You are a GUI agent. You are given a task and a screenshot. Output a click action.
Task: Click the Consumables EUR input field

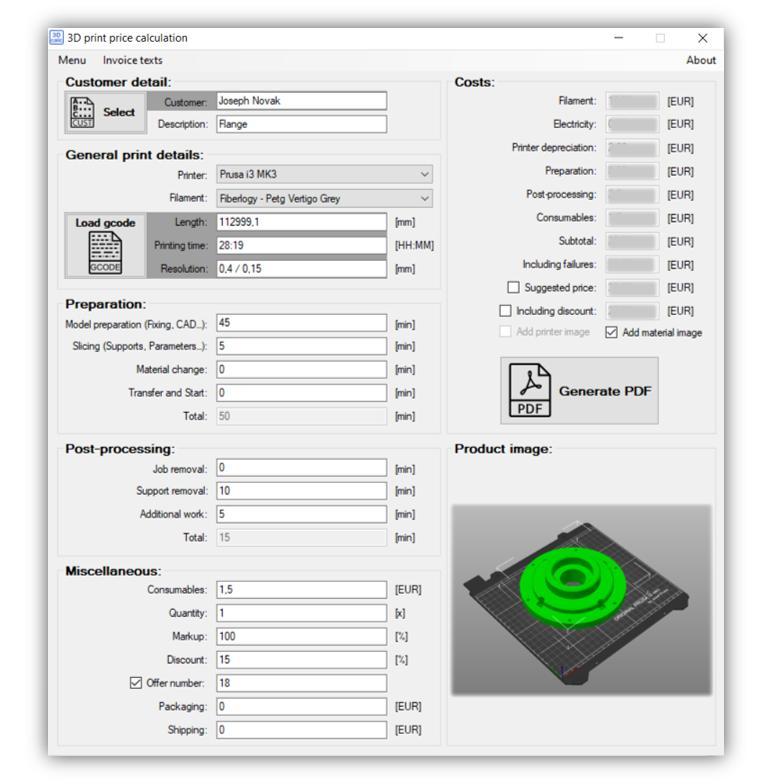[x=302, y=590]
